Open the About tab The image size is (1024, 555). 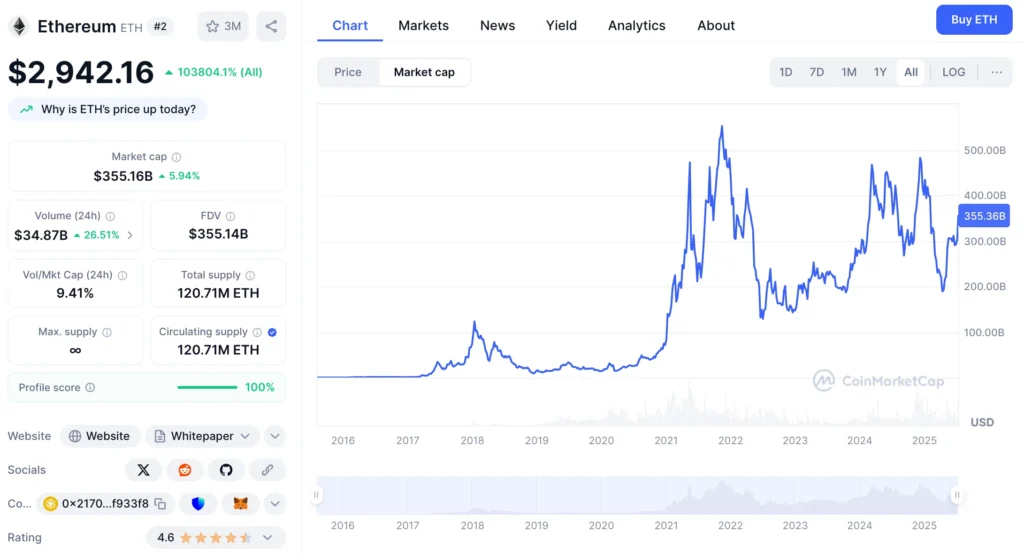pyautogui.click(x=716, y=25)
